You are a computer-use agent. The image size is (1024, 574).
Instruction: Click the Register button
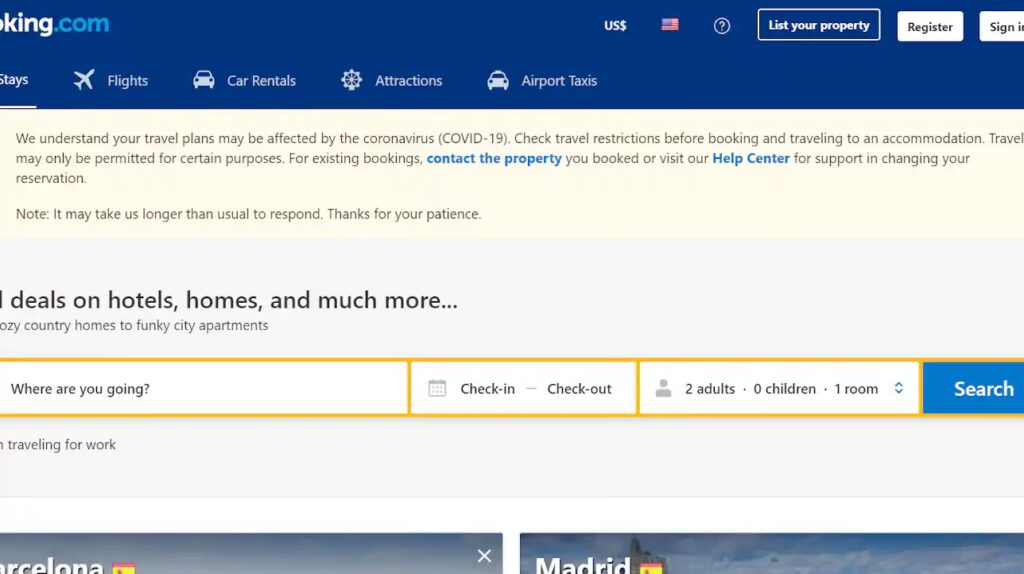point(930,27)
